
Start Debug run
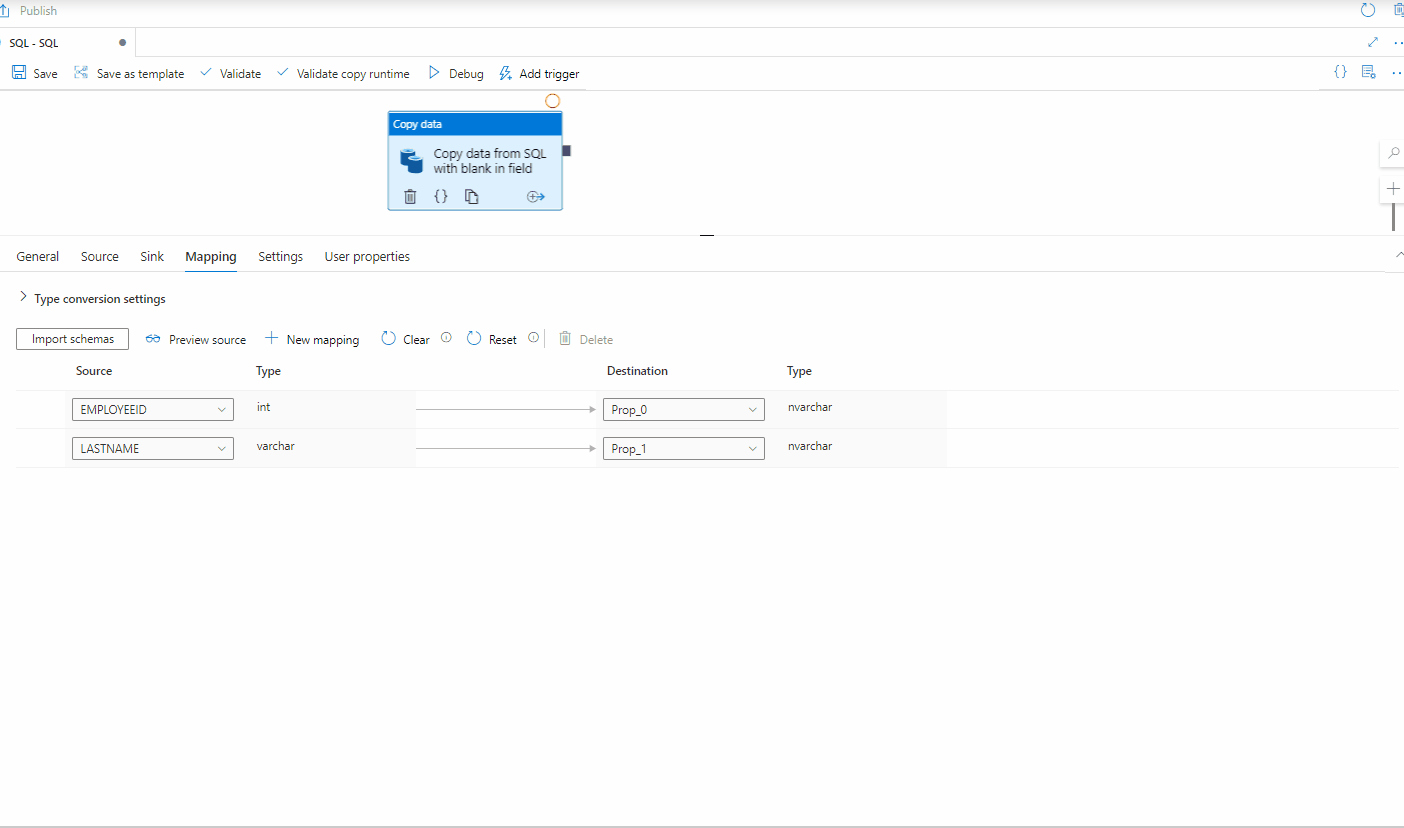[x=456, y=73]
